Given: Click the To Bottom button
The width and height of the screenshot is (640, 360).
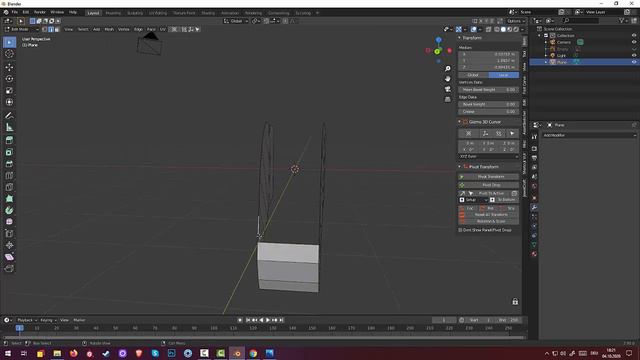Looking at the screenshot, I should tap(504, 200).
